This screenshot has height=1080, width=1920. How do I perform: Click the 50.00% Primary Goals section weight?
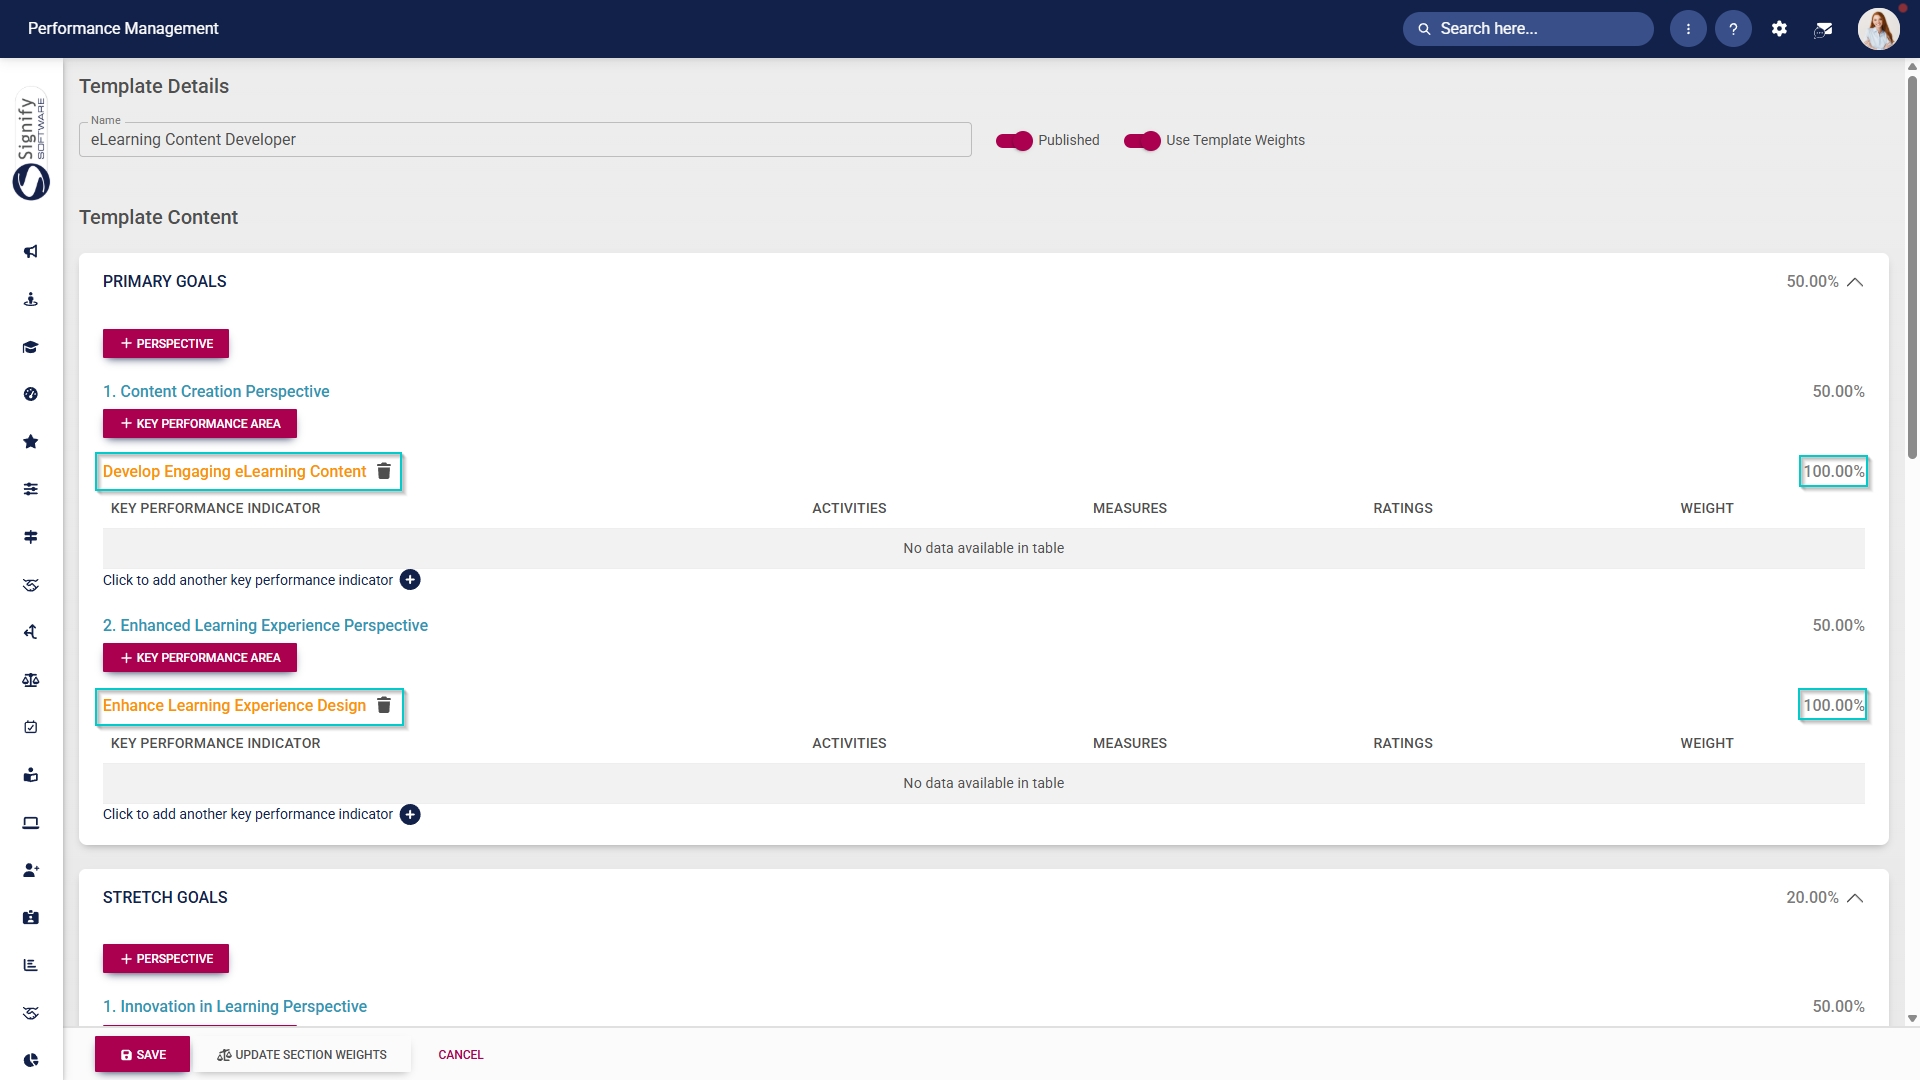click(1812, 282)
